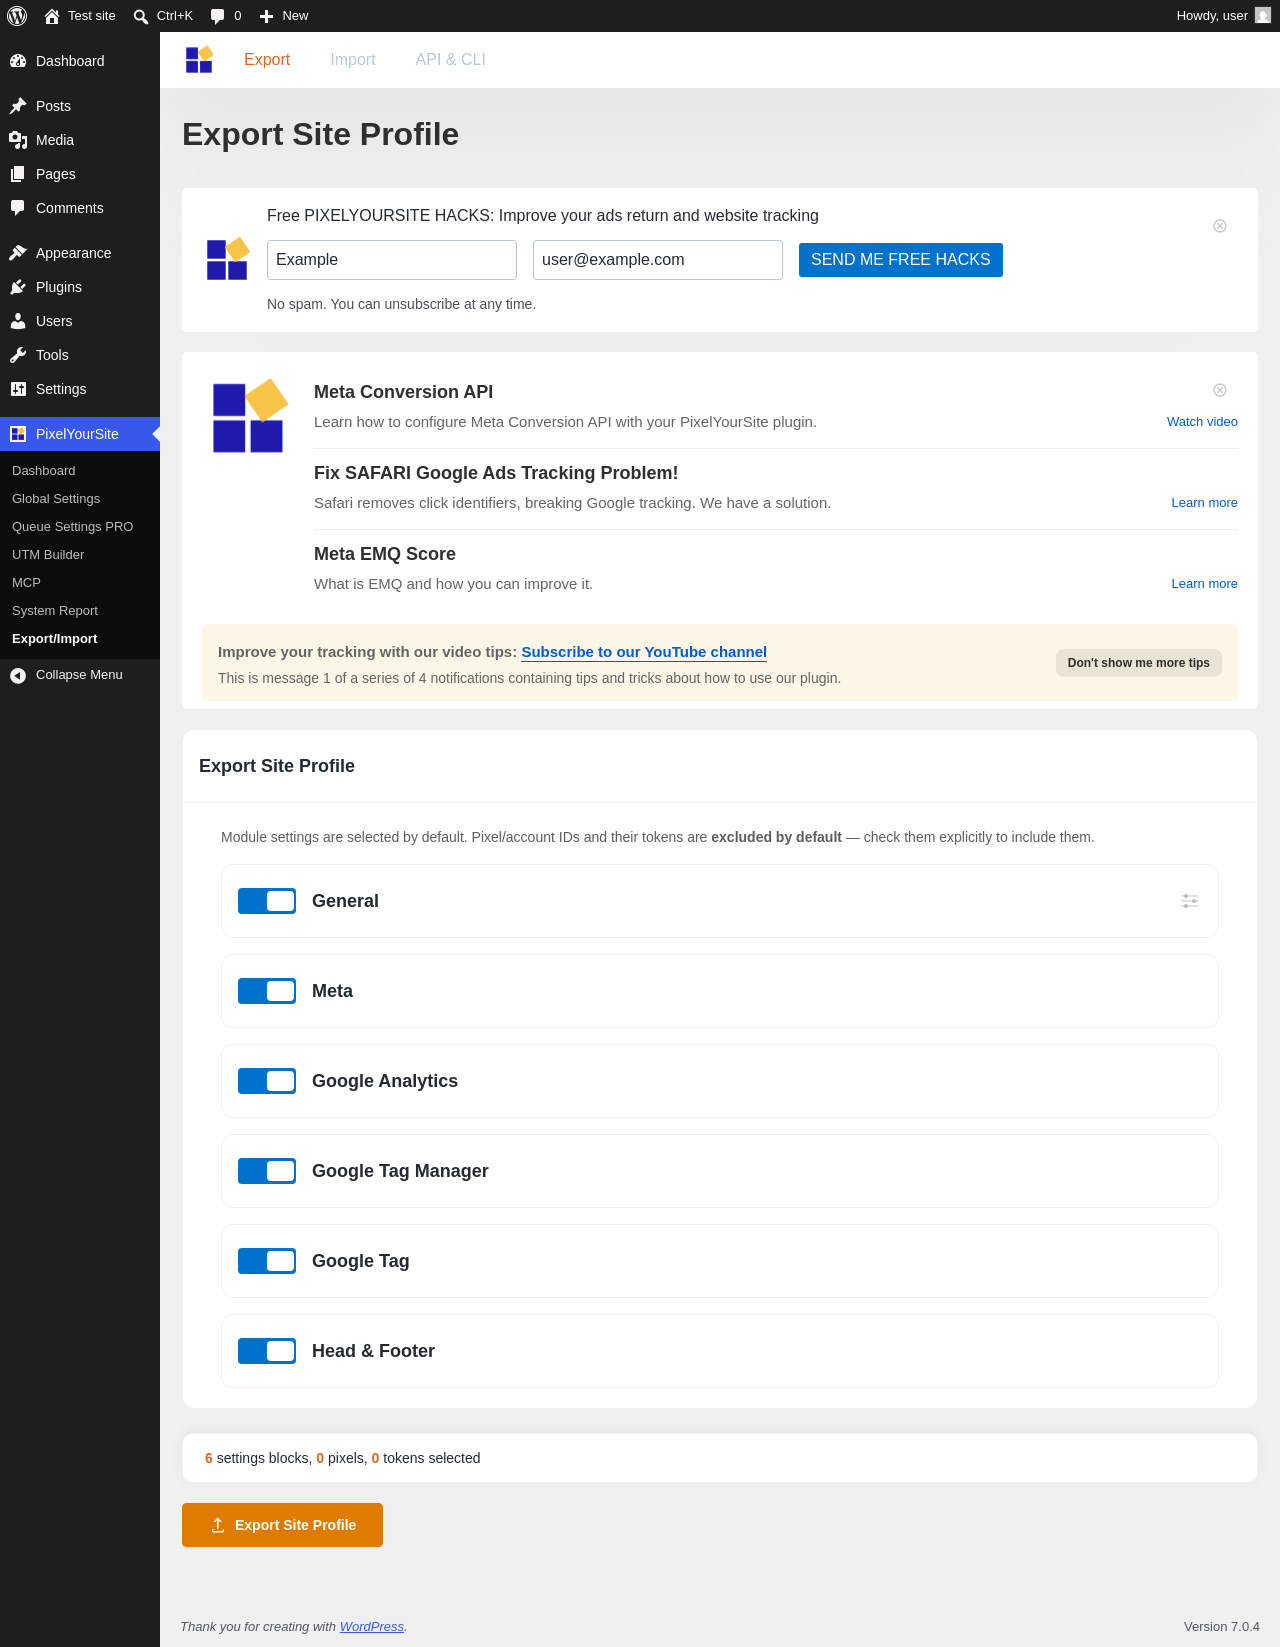1280x1647 pixels.
Task: Click the No spam unsubscribe notice text
Action: 401,304
